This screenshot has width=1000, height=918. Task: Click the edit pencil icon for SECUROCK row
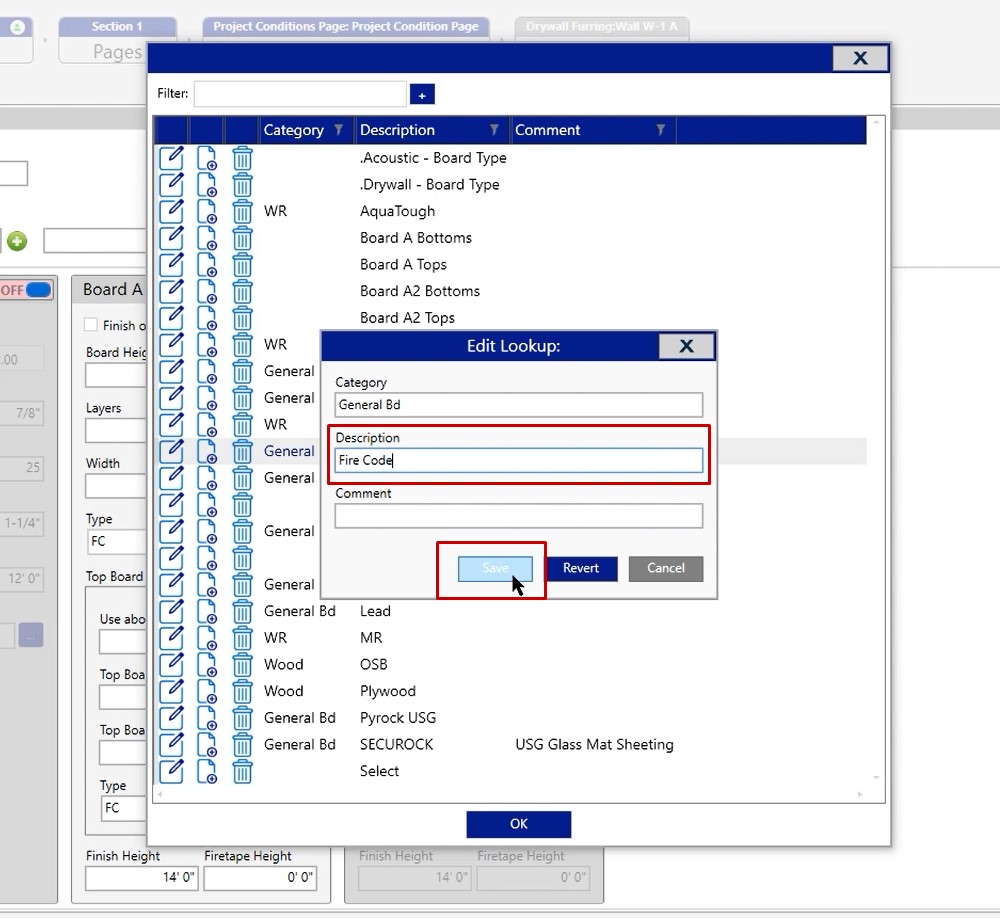171,744
